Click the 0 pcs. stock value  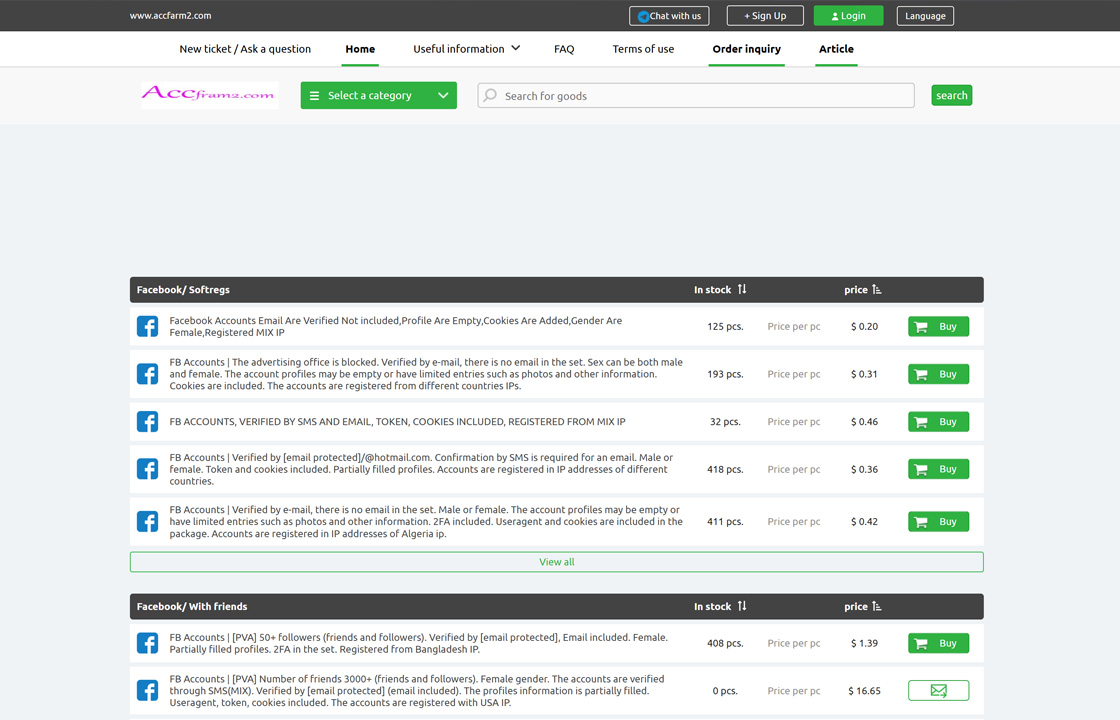click(x=725, y=691)
